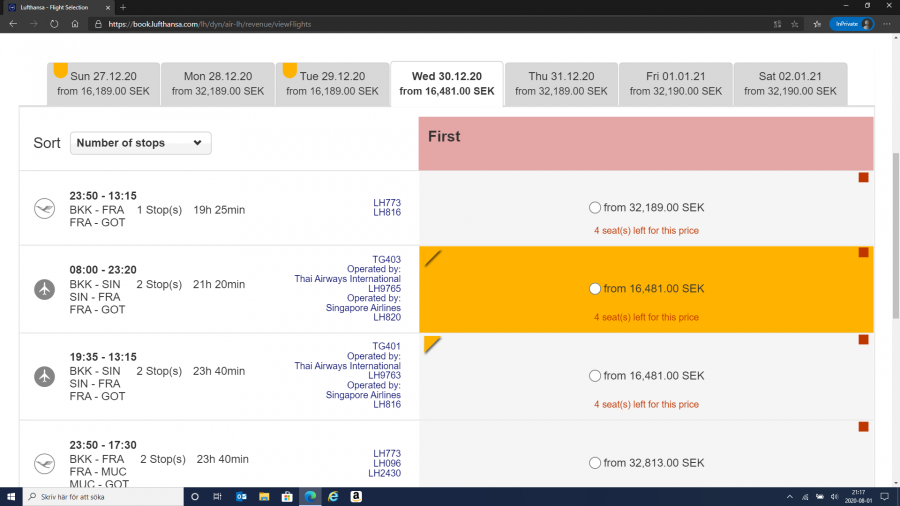Go to the browser Home icon
Screen dimensions: 900x506
point(75,24)
